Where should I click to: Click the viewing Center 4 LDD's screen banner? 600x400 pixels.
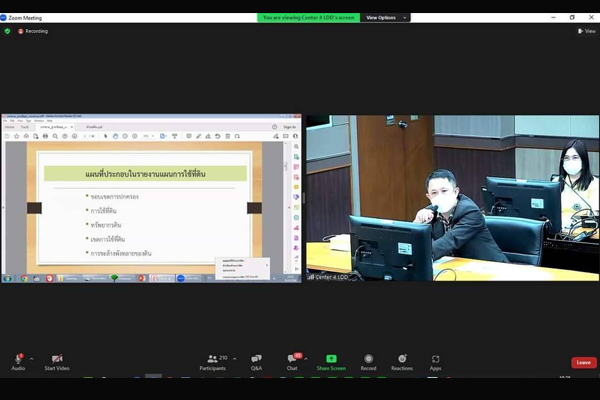308,17
